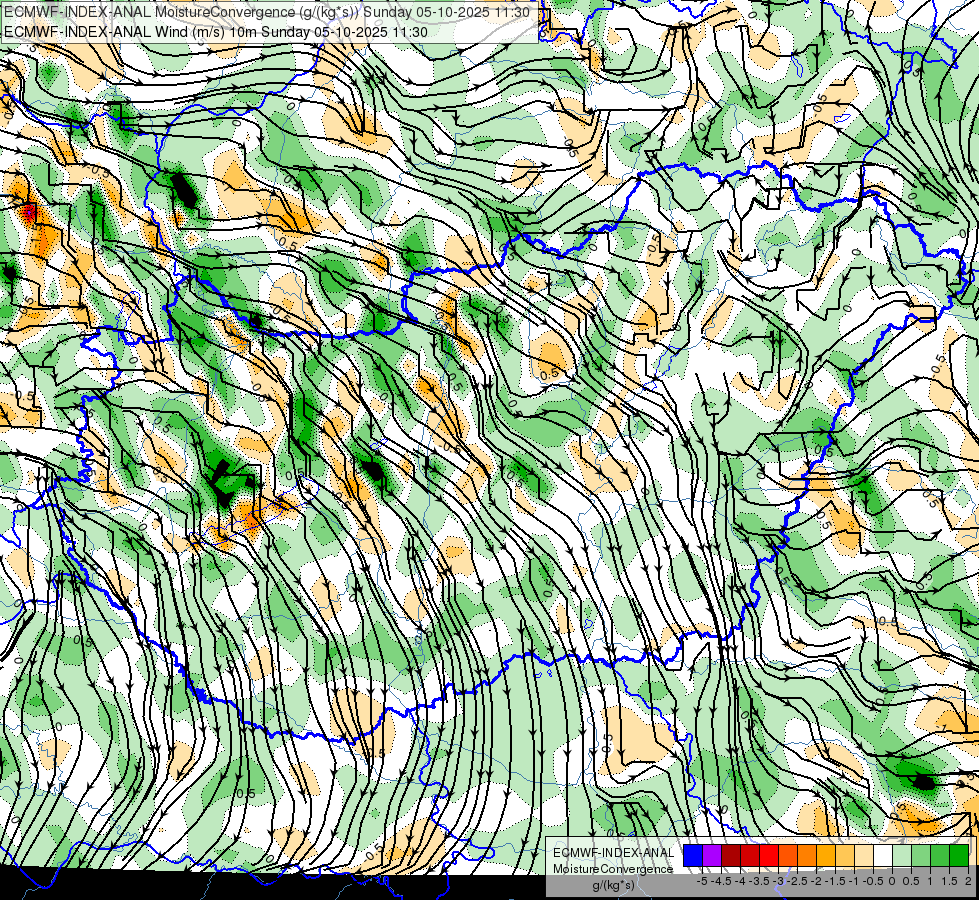The width and height of the screenshot is (979, 900).
Task: Click the amber swatch between -2 and -1.5
Action: 826,856
